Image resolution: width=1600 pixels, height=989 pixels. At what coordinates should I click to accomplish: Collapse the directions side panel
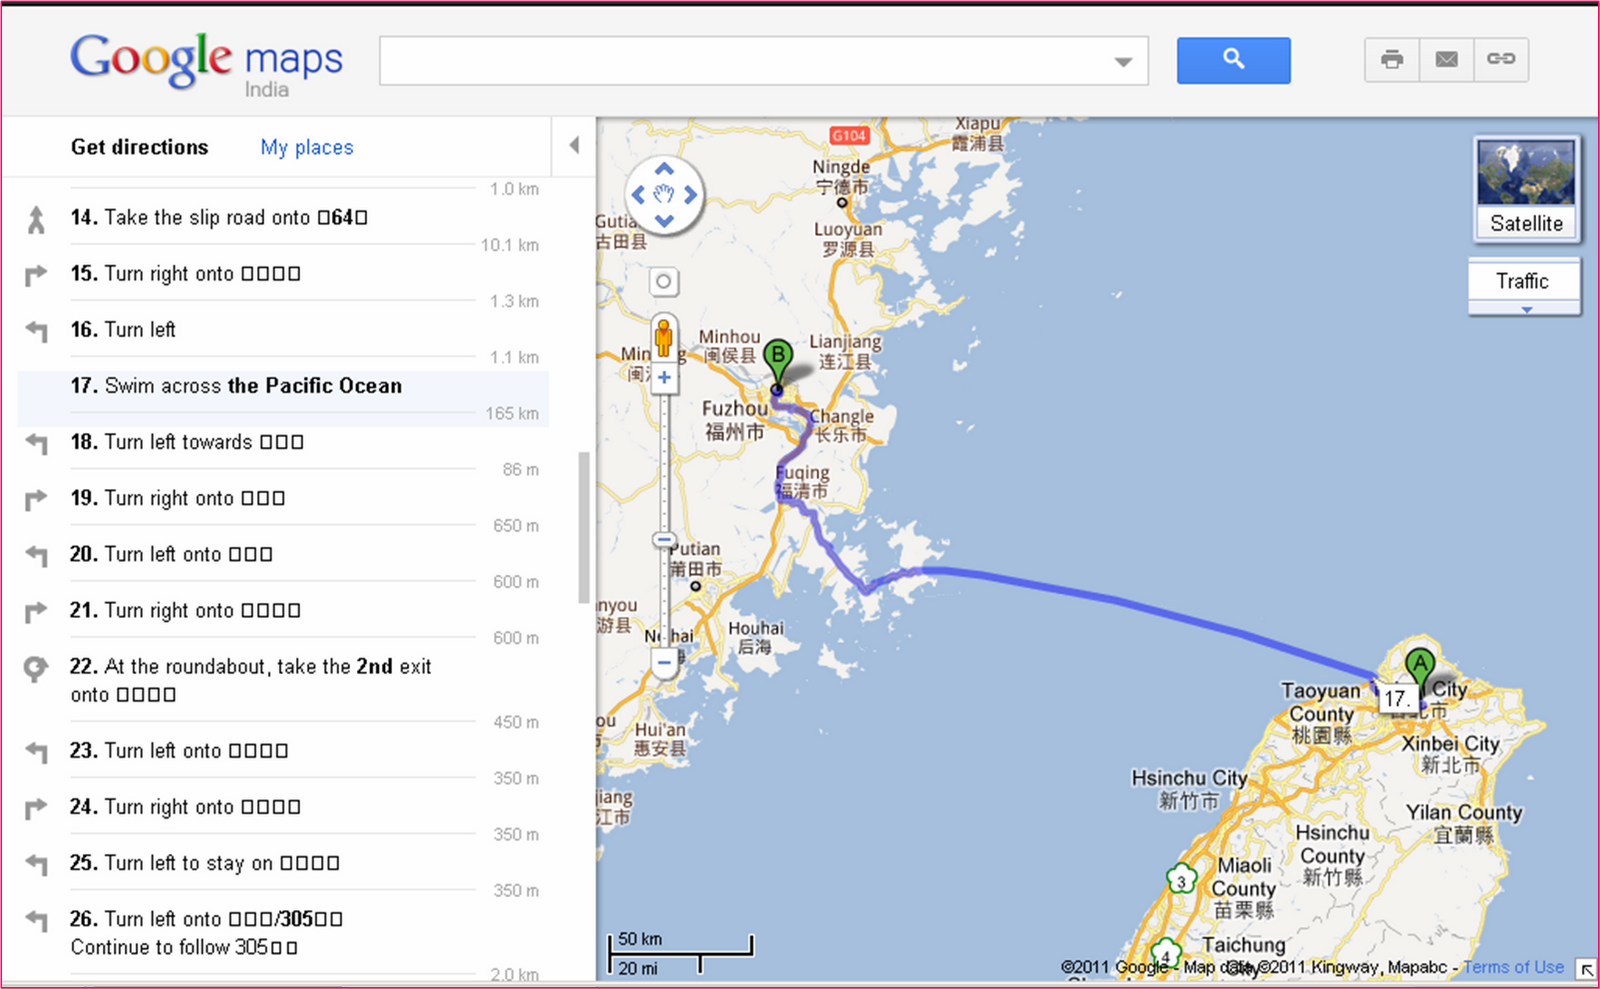click(574, 145)
